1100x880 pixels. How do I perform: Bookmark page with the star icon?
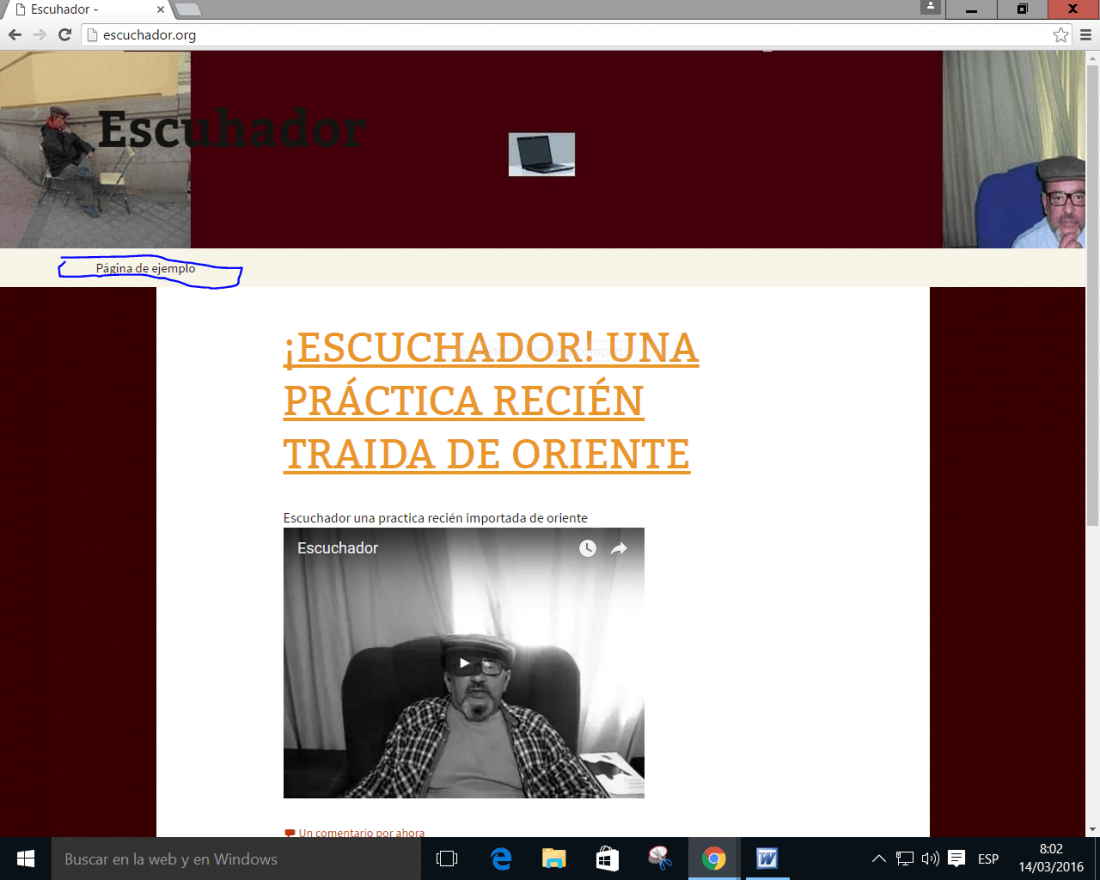(x=1061, y=35)
